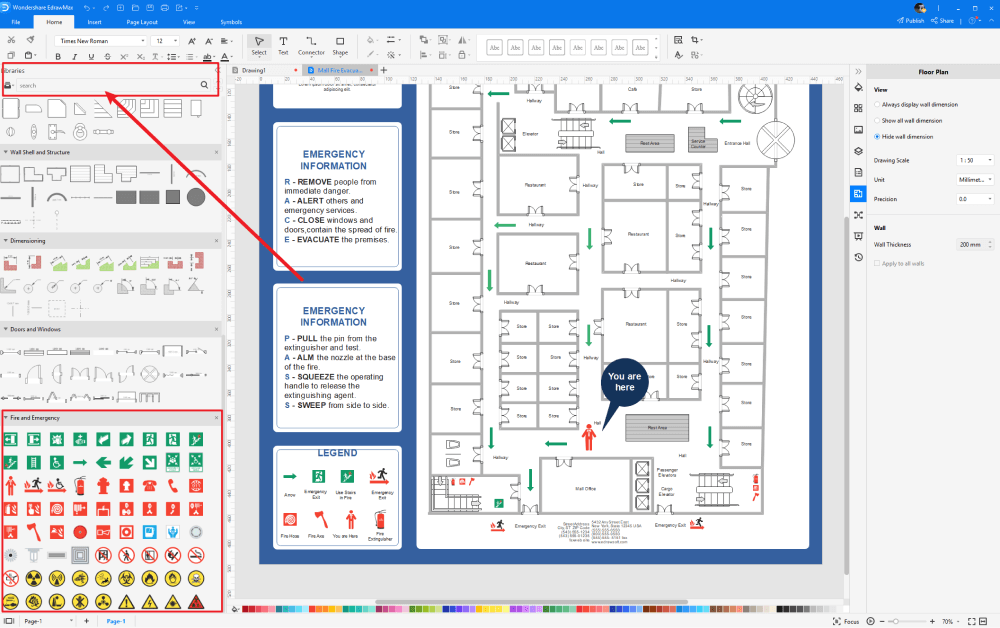1000x628 pixels.
Task: Apply italic formatting
Action: coord(75,57)
